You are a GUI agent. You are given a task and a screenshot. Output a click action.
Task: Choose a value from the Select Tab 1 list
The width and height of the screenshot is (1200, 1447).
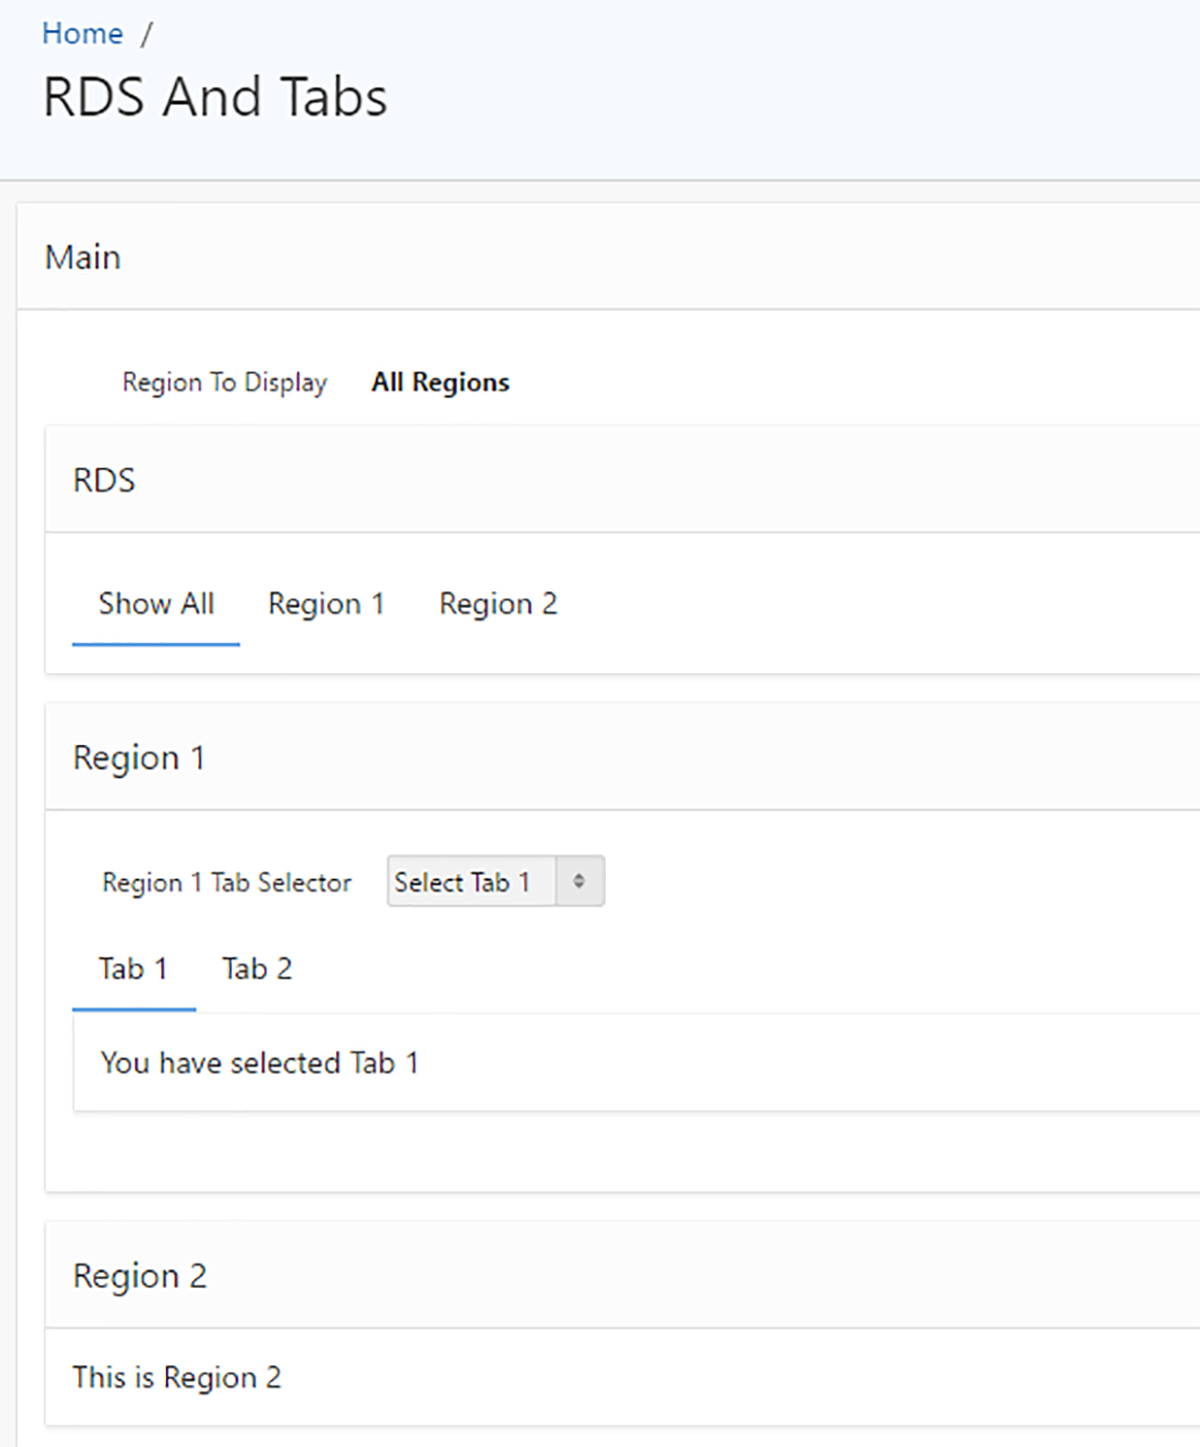pos(468,882)
